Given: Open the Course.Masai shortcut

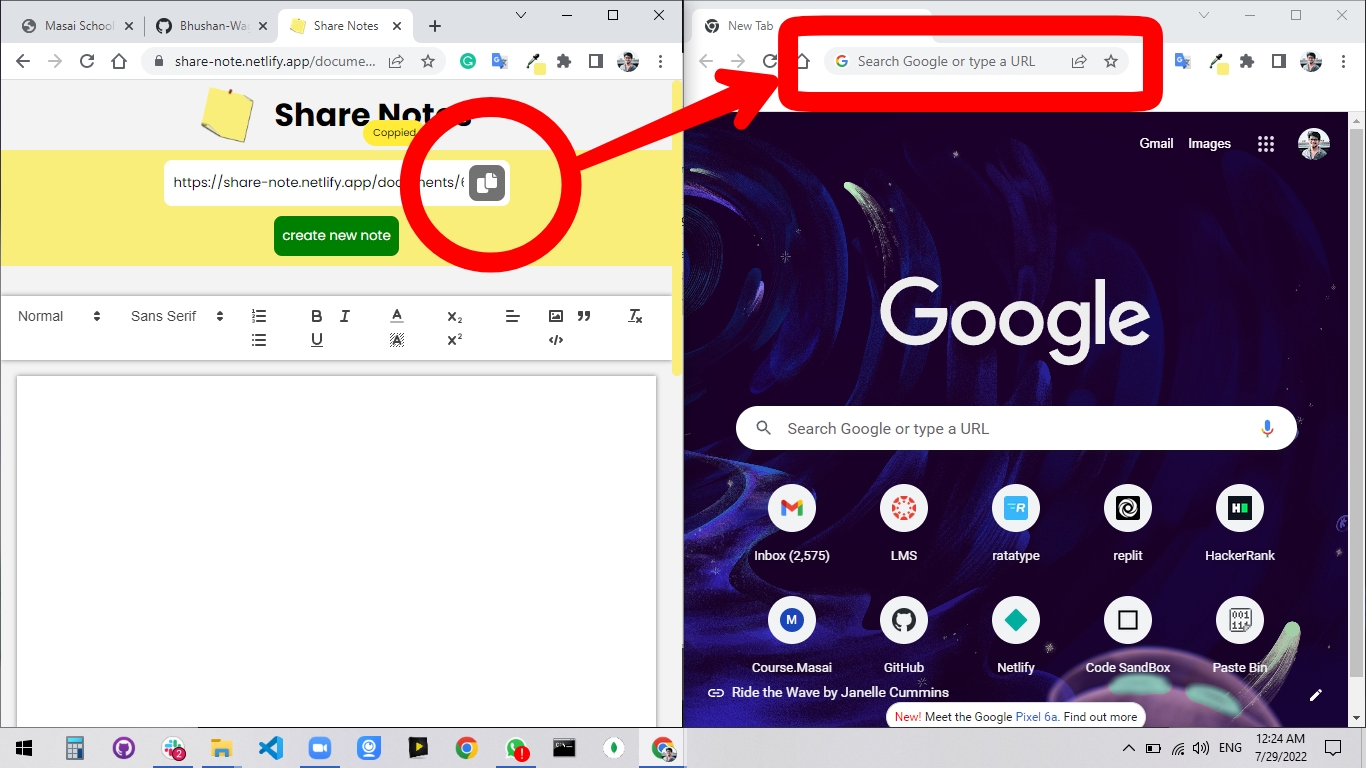Looking at the screenshot, I should click(792, 638).
